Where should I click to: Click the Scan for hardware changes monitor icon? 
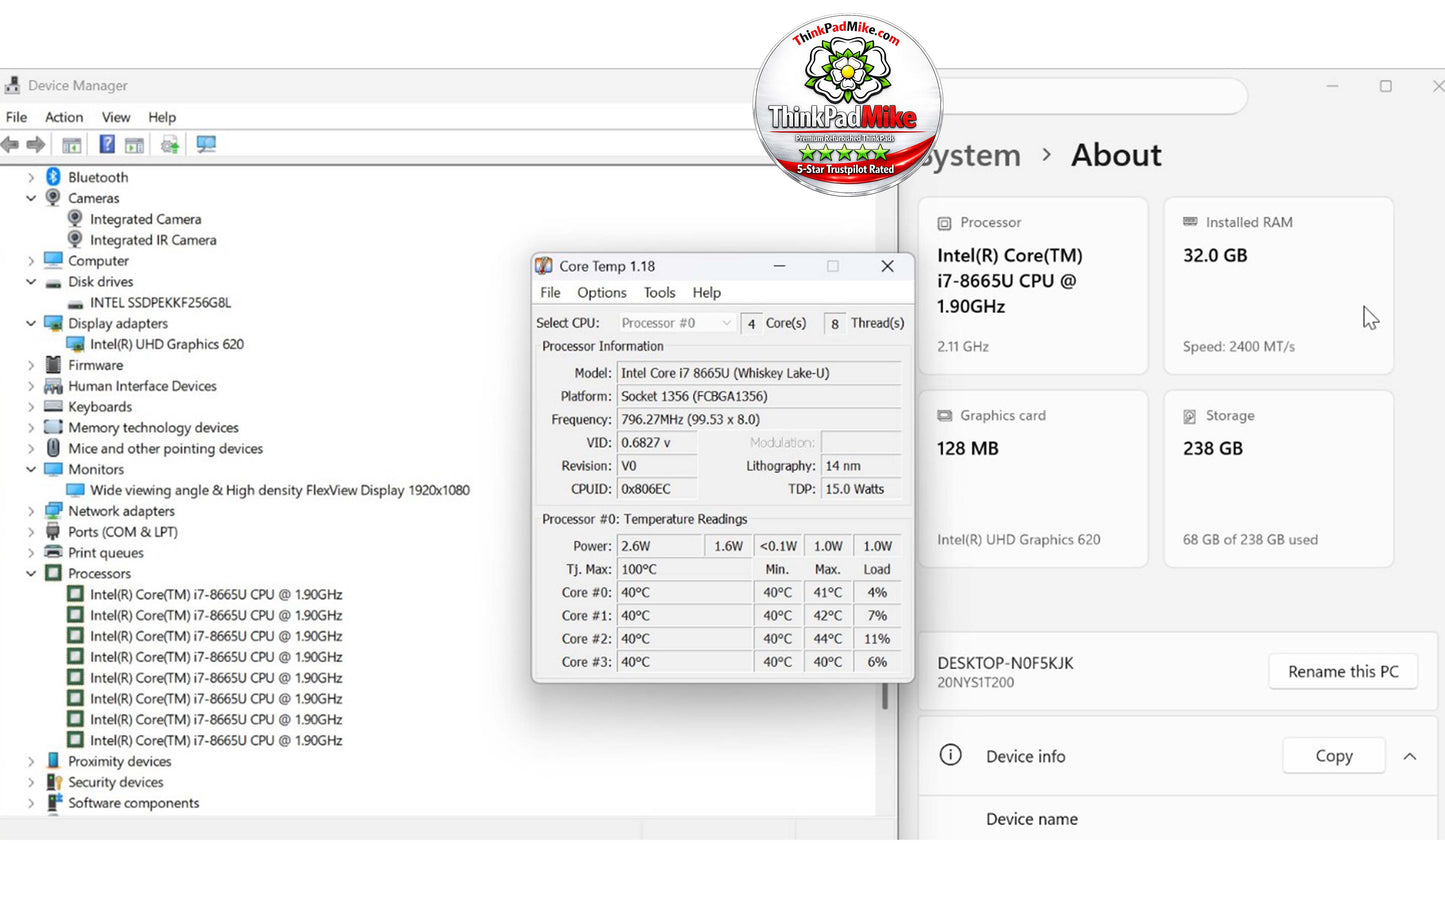(x=206, y=145)
